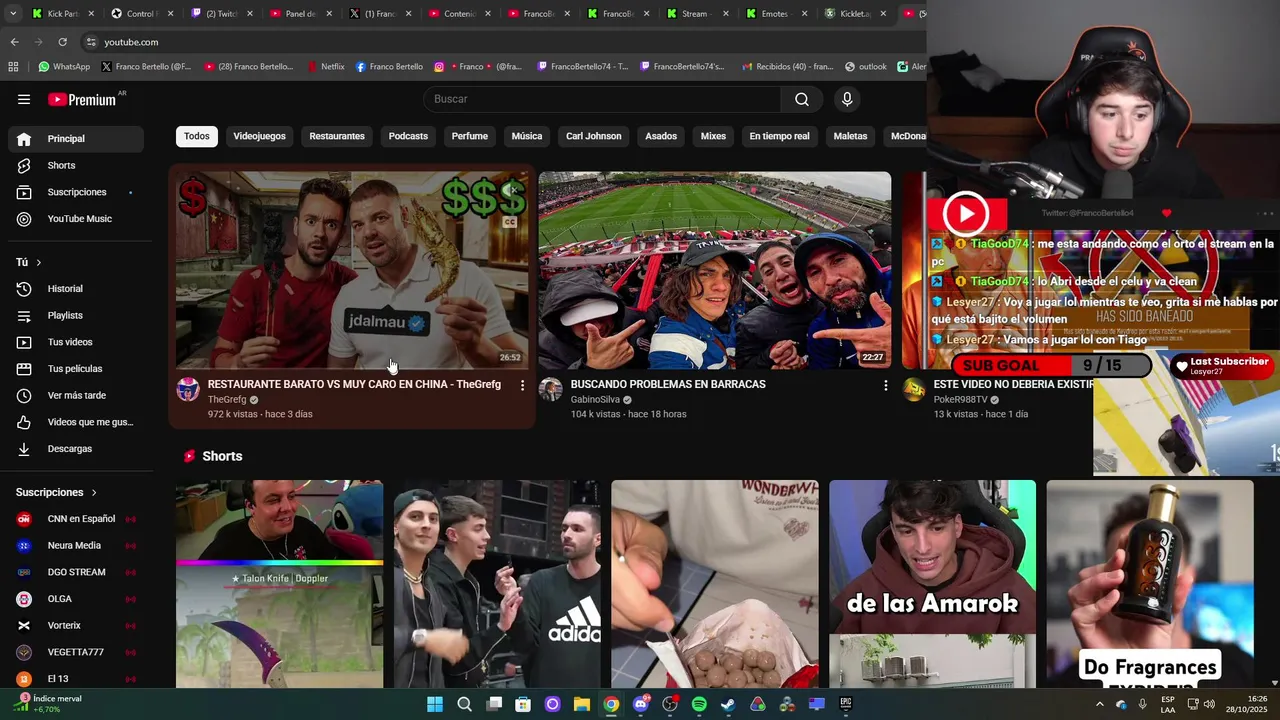This screenshot has height=720, width=1280.
Task: Open Neura Media subscription
Action: pos(76,546)
